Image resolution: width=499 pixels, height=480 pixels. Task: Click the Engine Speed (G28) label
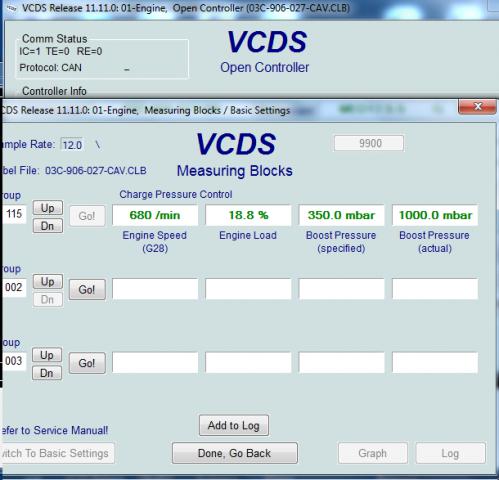155,242
